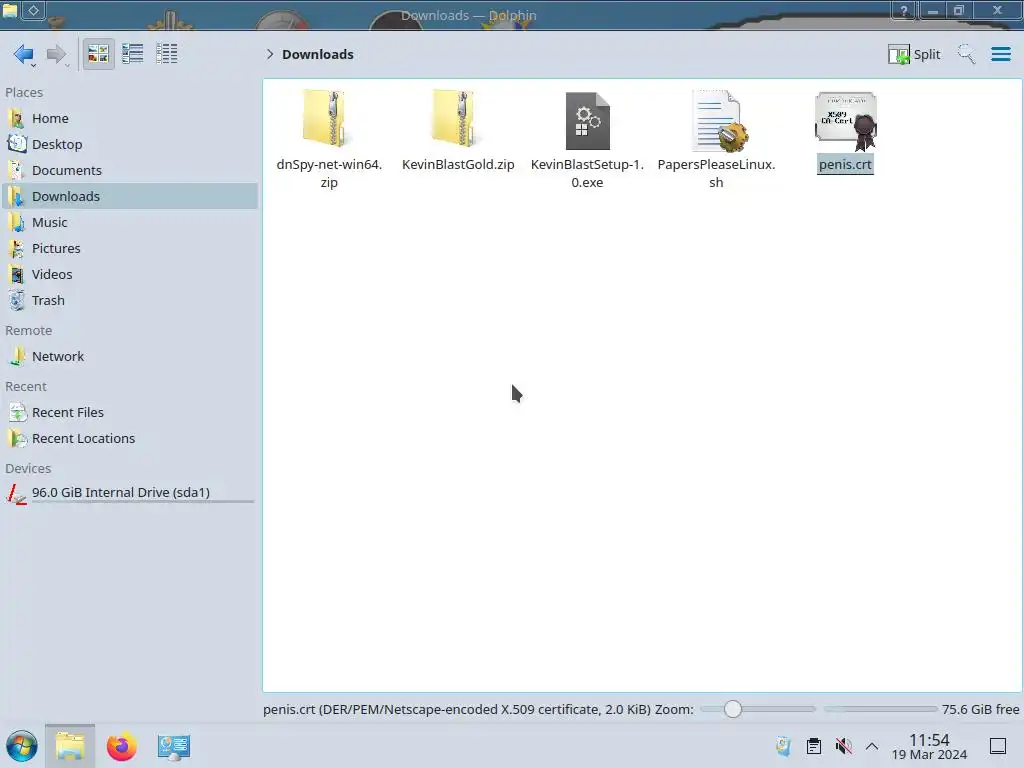Expand the breadcrumb chevron before Downloads
1024x768 pixels.
[x=270, y=54]
